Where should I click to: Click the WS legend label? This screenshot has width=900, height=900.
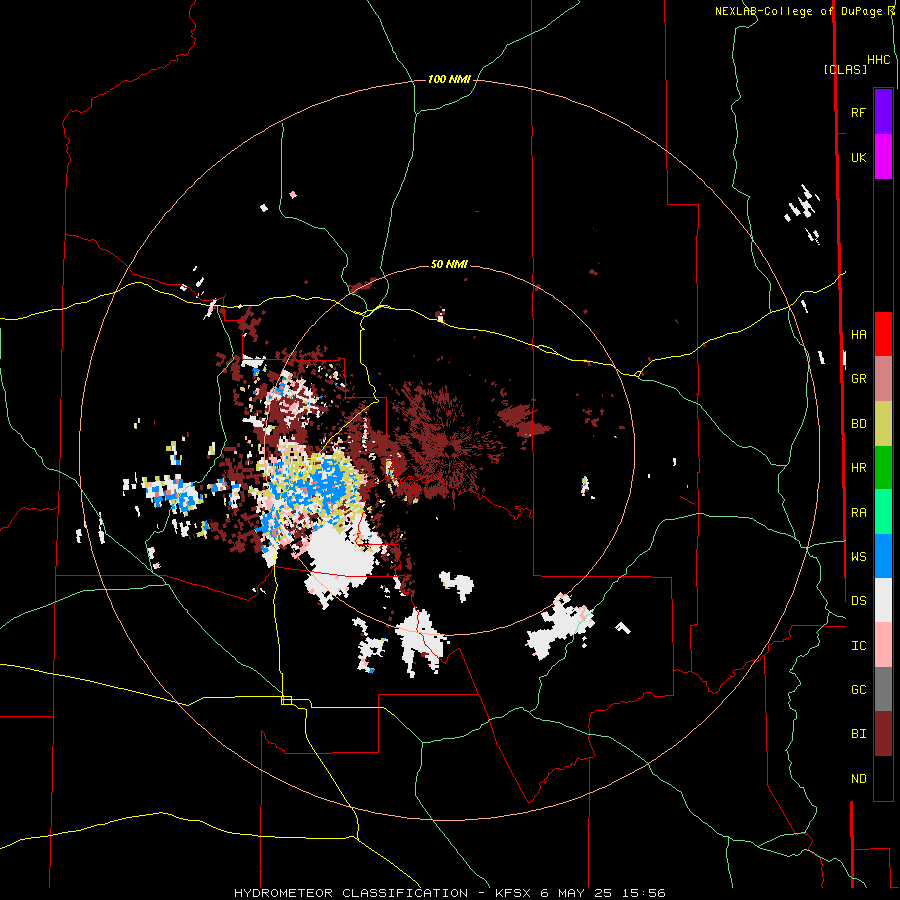coord(858,556)
